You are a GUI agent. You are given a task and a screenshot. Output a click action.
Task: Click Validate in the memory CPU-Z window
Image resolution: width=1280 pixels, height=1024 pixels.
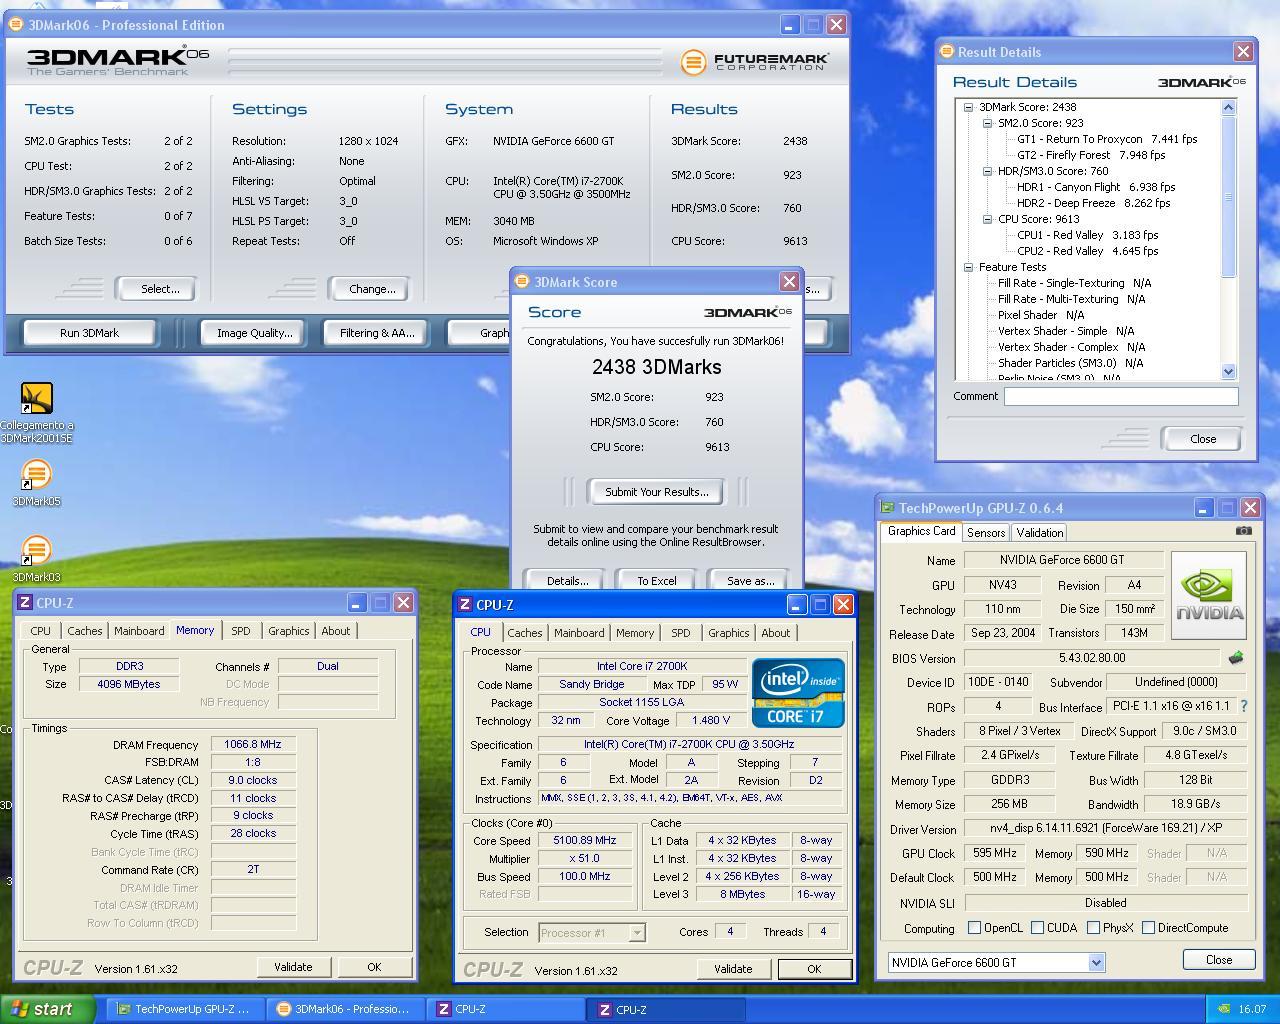pos(293,967)
